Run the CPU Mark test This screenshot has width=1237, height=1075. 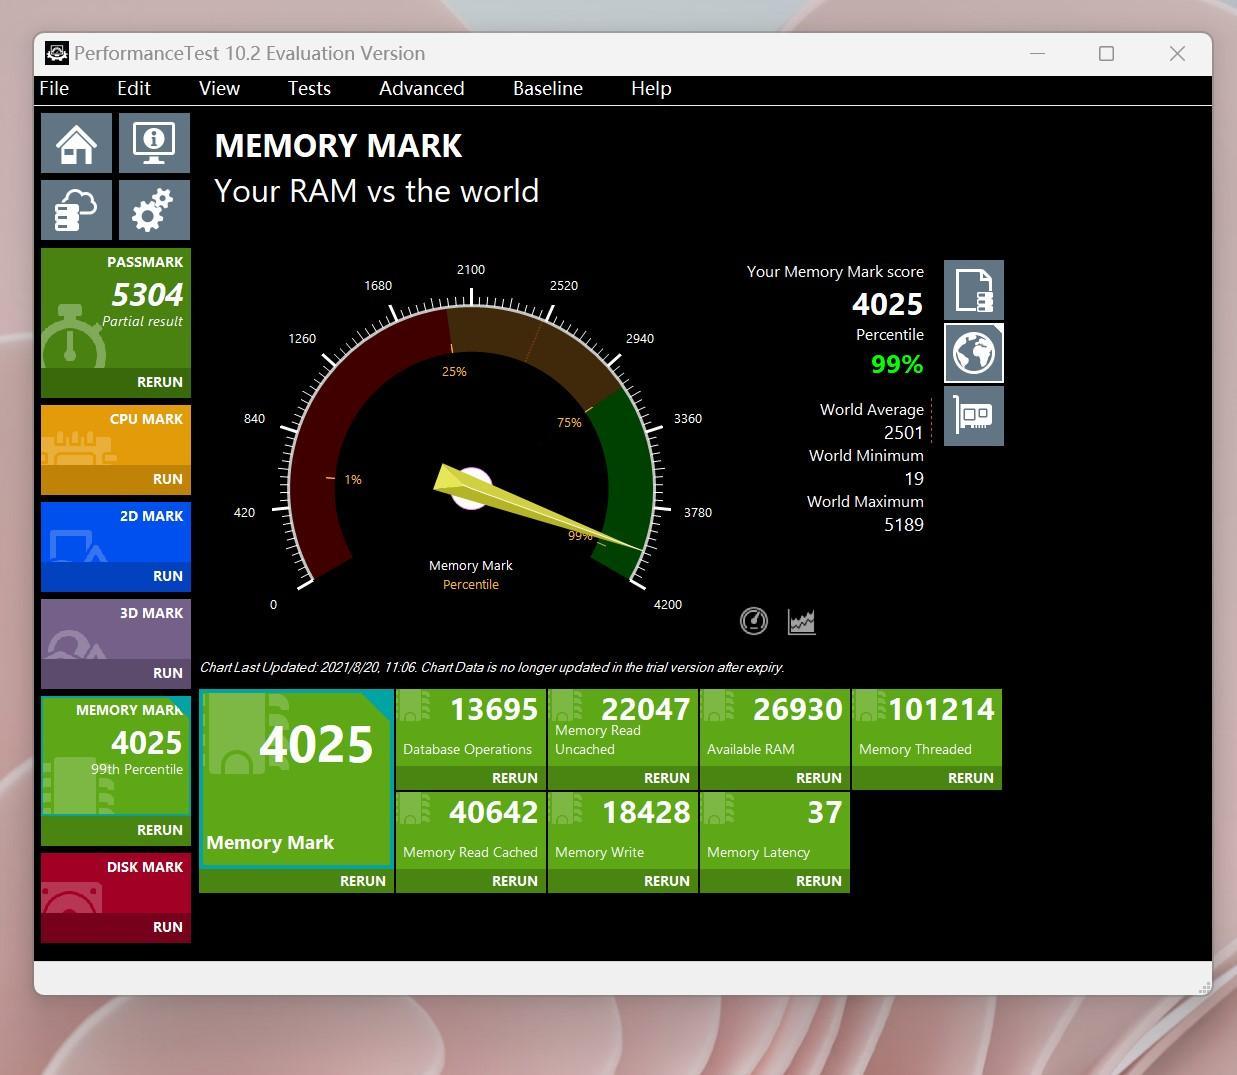tap(167, 479)
